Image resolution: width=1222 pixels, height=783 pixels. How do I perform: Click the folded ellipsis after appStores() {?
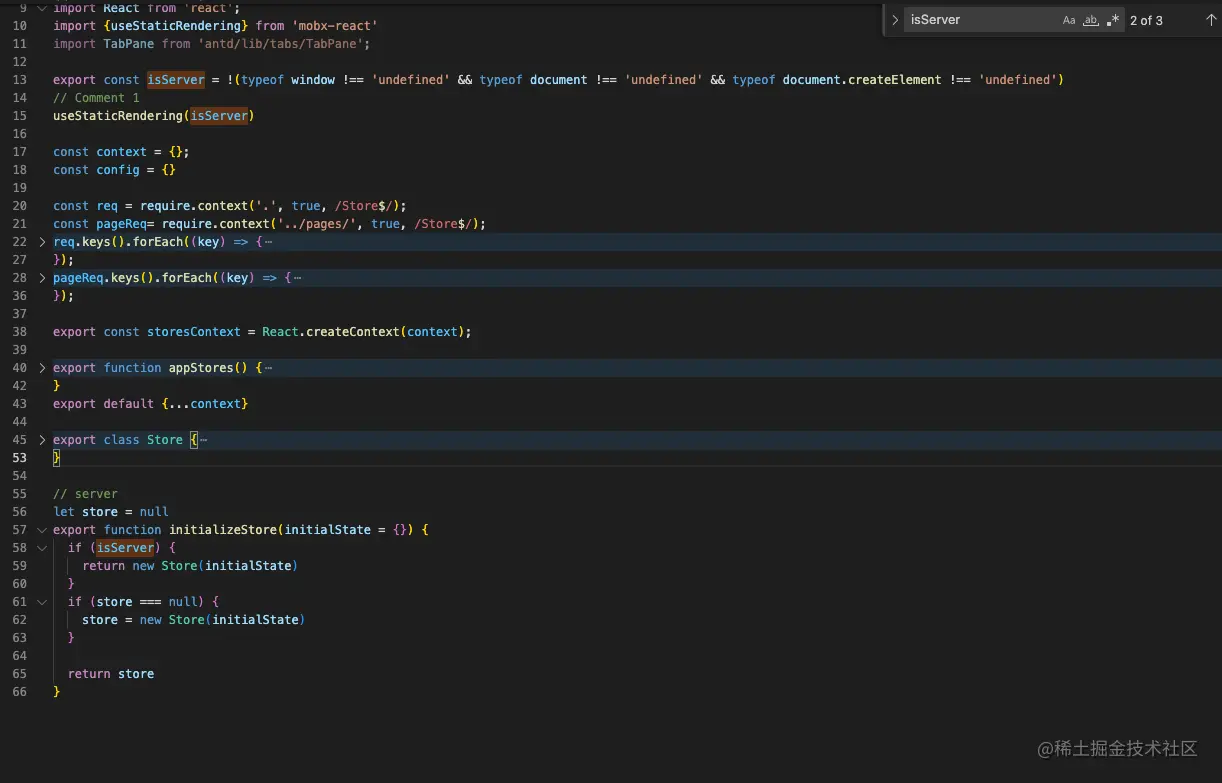coord(268,368)
